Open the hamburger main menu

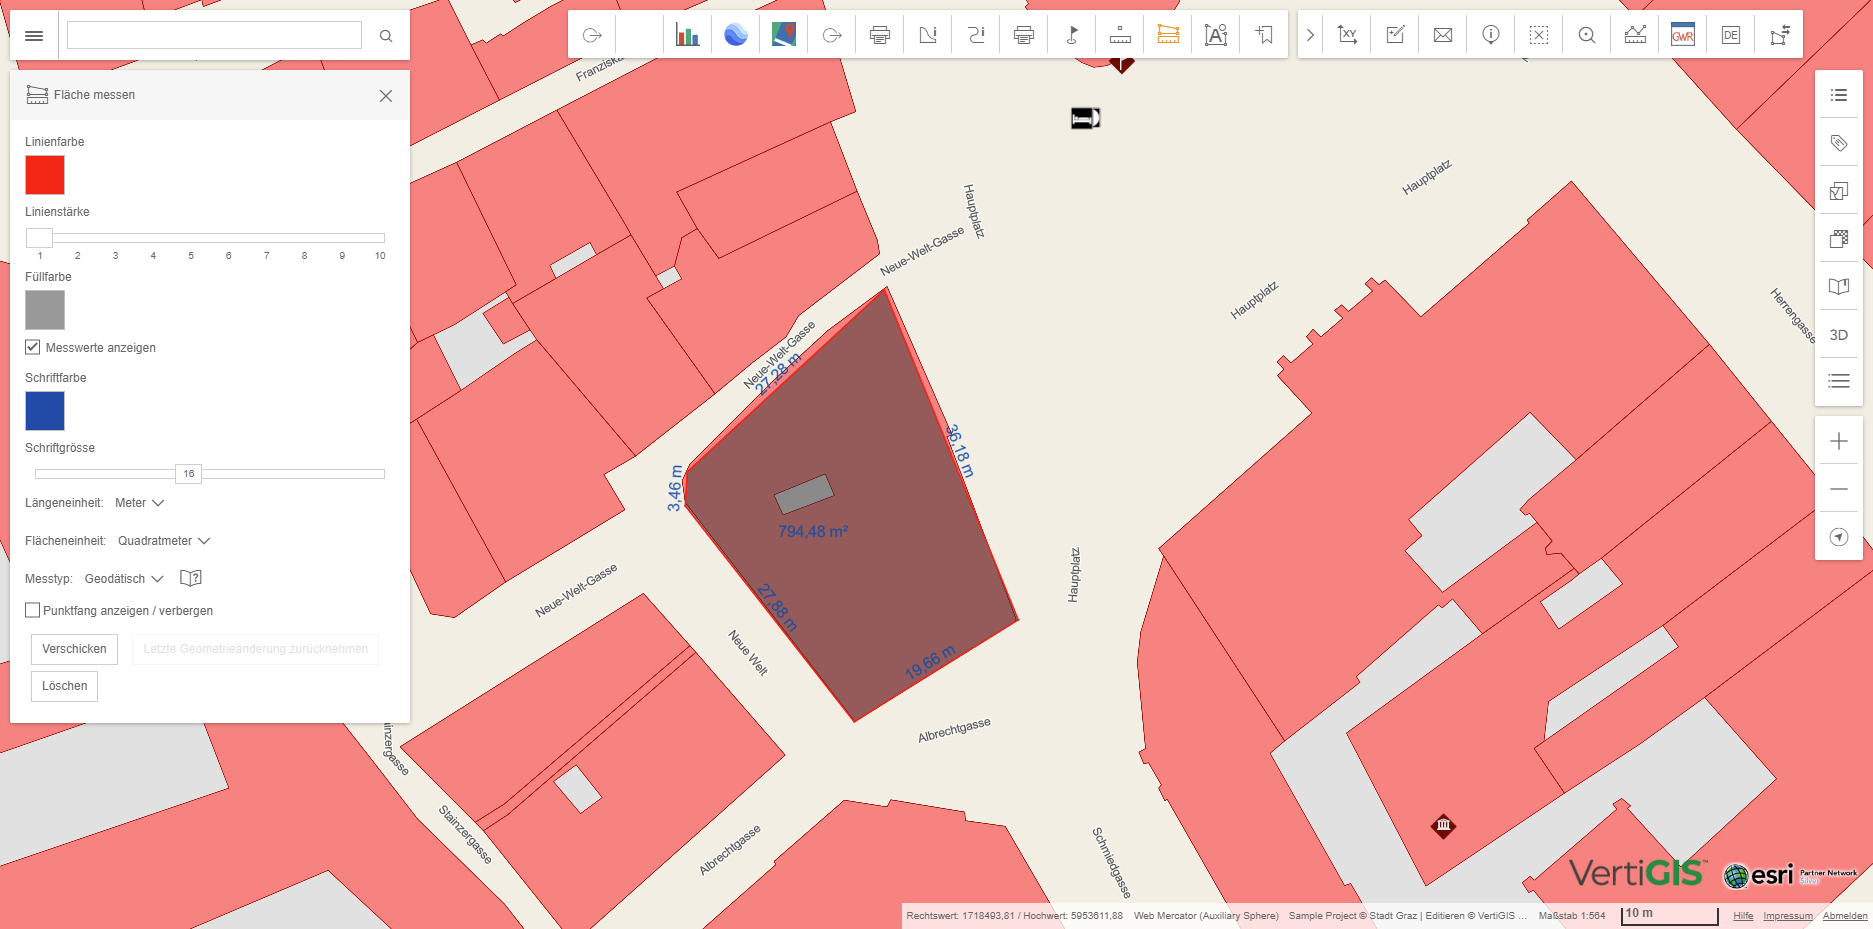pos(34,36)
